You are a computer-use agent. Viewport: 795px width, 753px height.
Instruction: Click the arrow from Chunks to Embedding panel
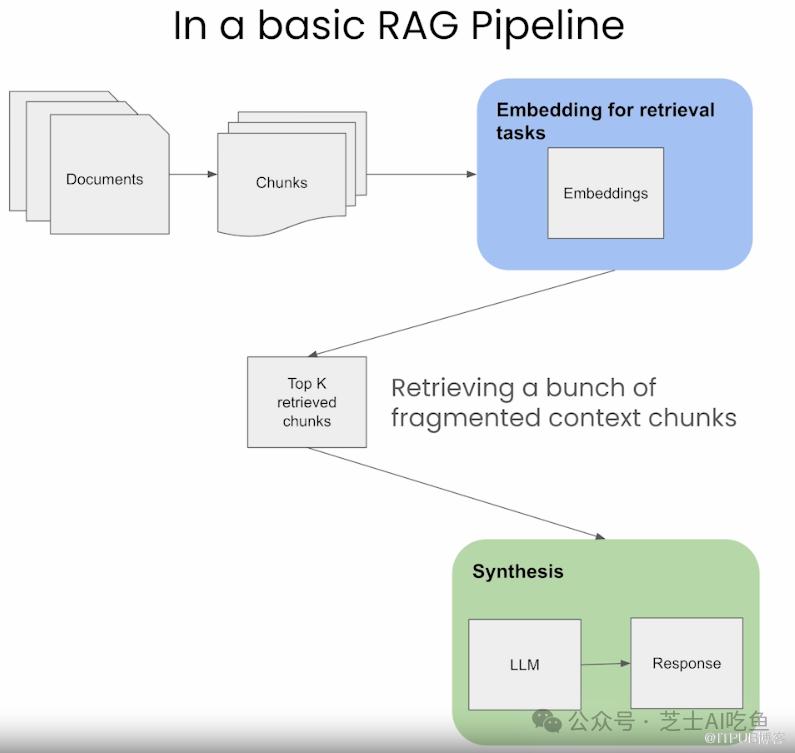[x=421, y=174]
